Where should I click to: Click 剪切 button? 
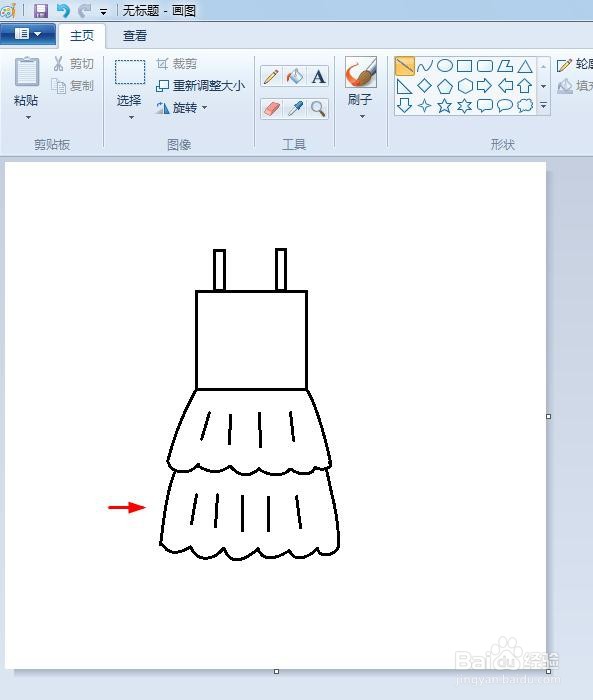74,64
